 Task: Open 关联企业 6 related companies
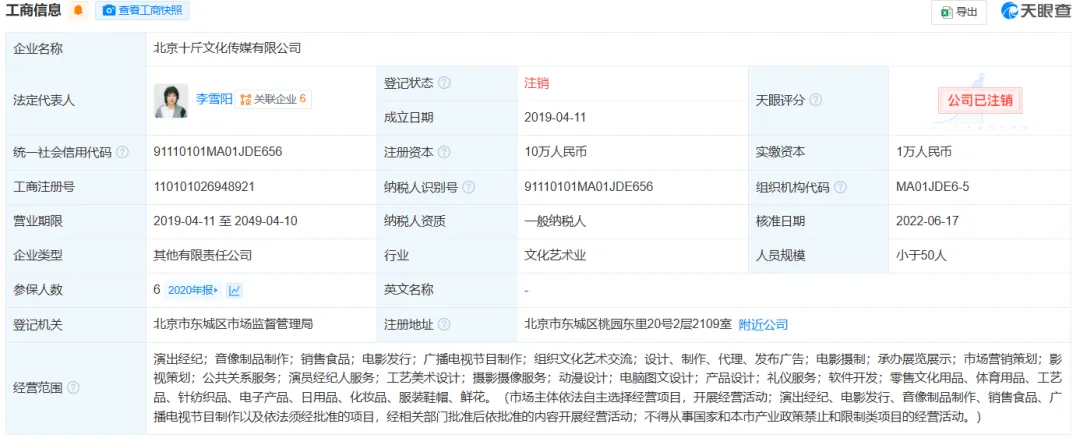(x=273, y=99)
